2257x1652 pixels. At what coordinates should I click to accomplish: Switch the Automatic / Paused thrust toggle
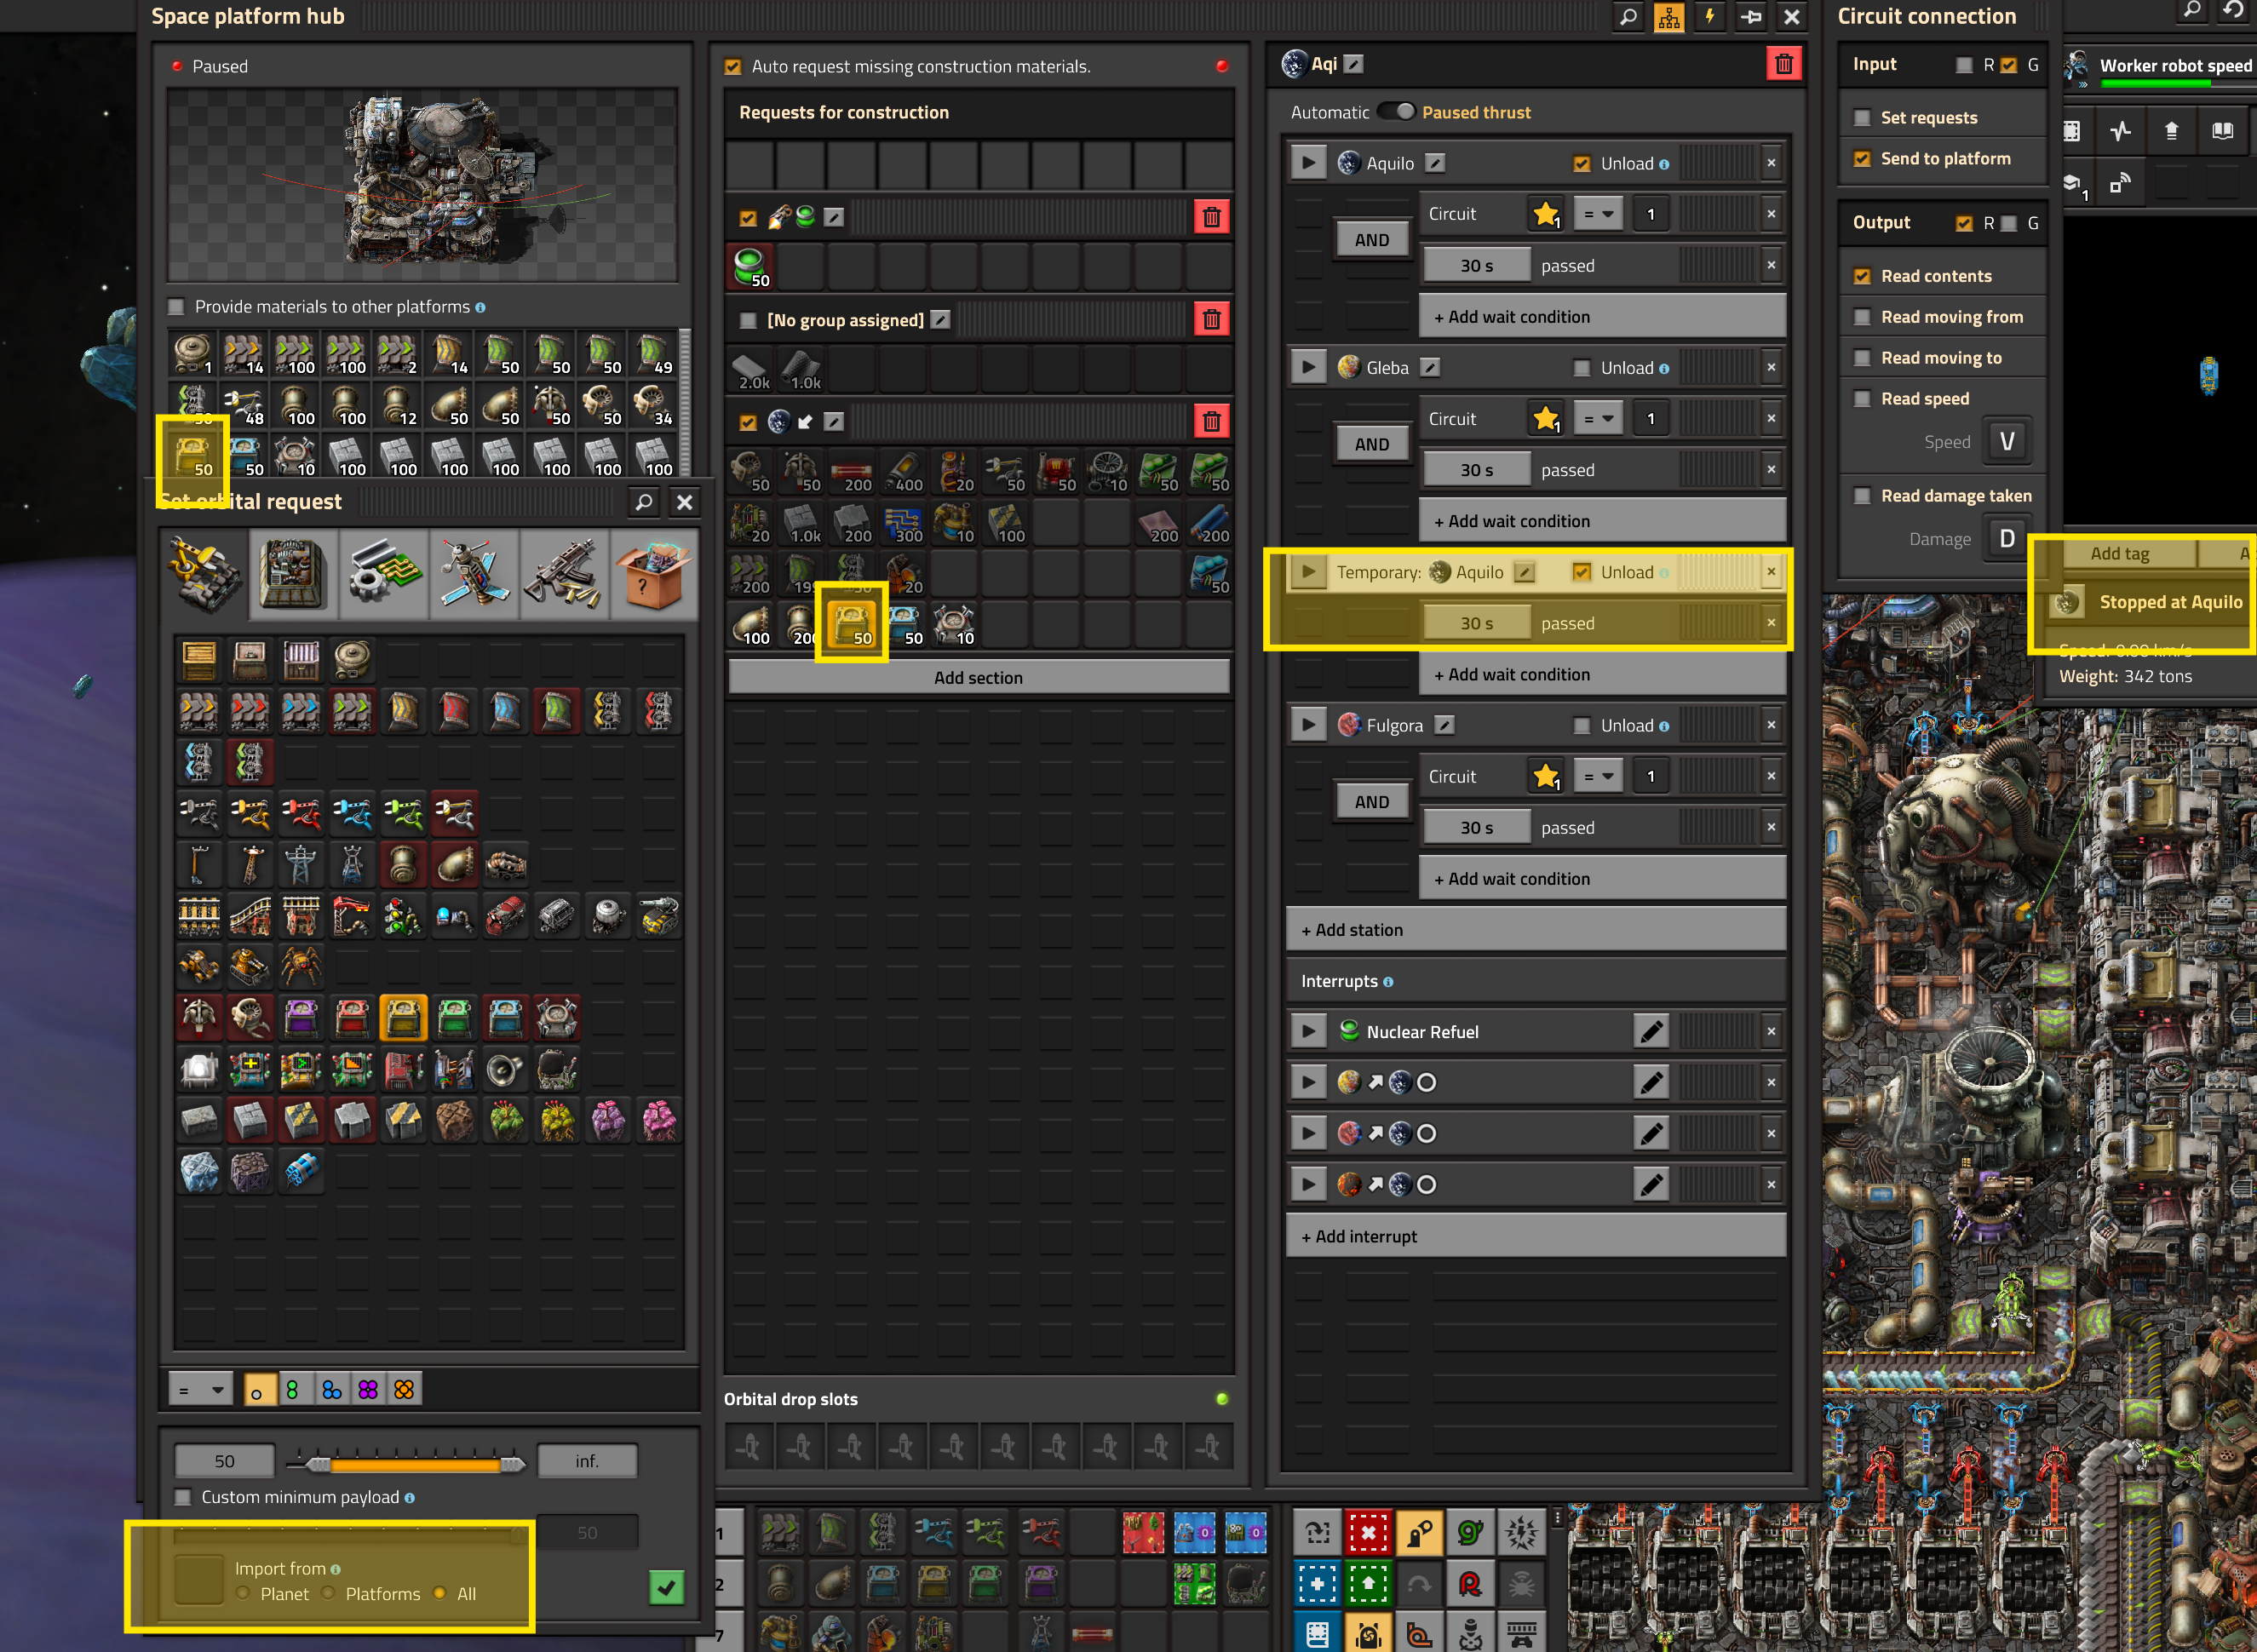point(1395,112)
